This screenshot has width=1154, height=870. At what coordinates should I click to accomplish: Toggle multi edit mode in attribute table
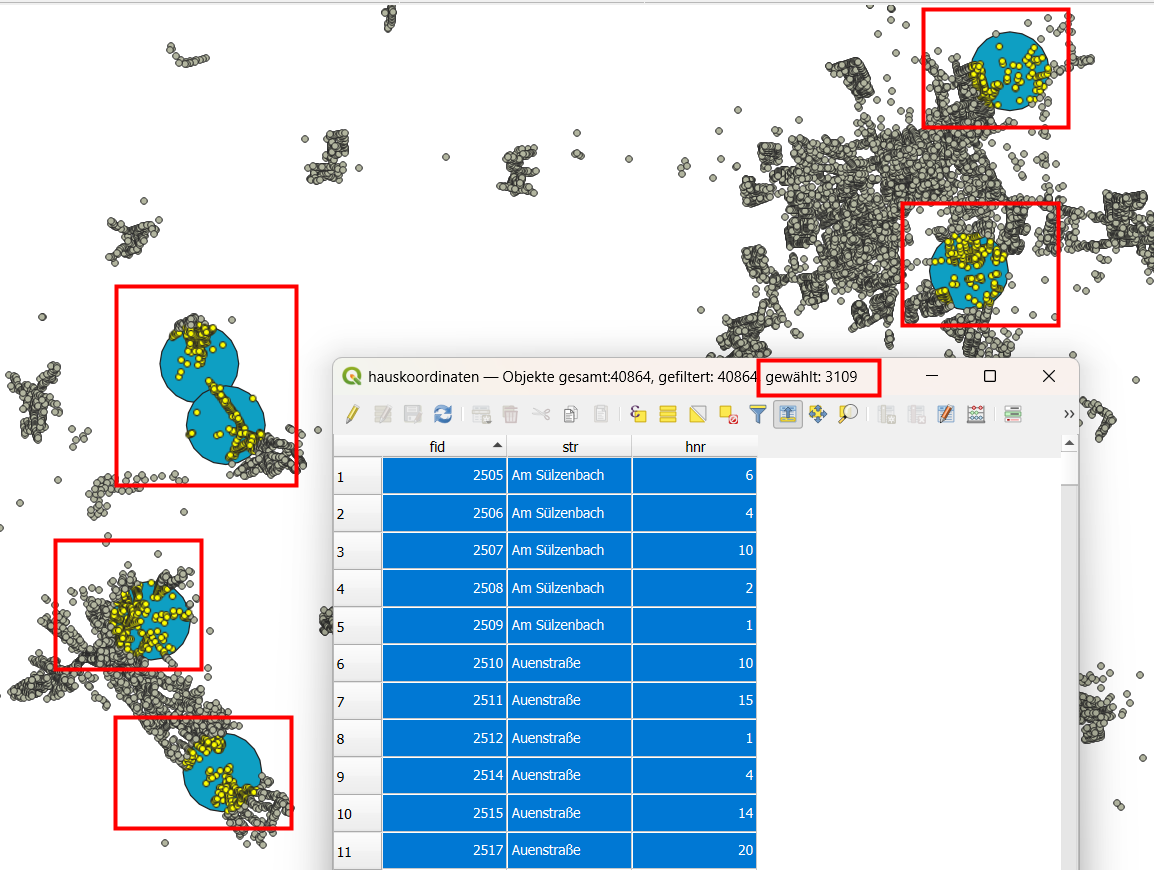383,414
